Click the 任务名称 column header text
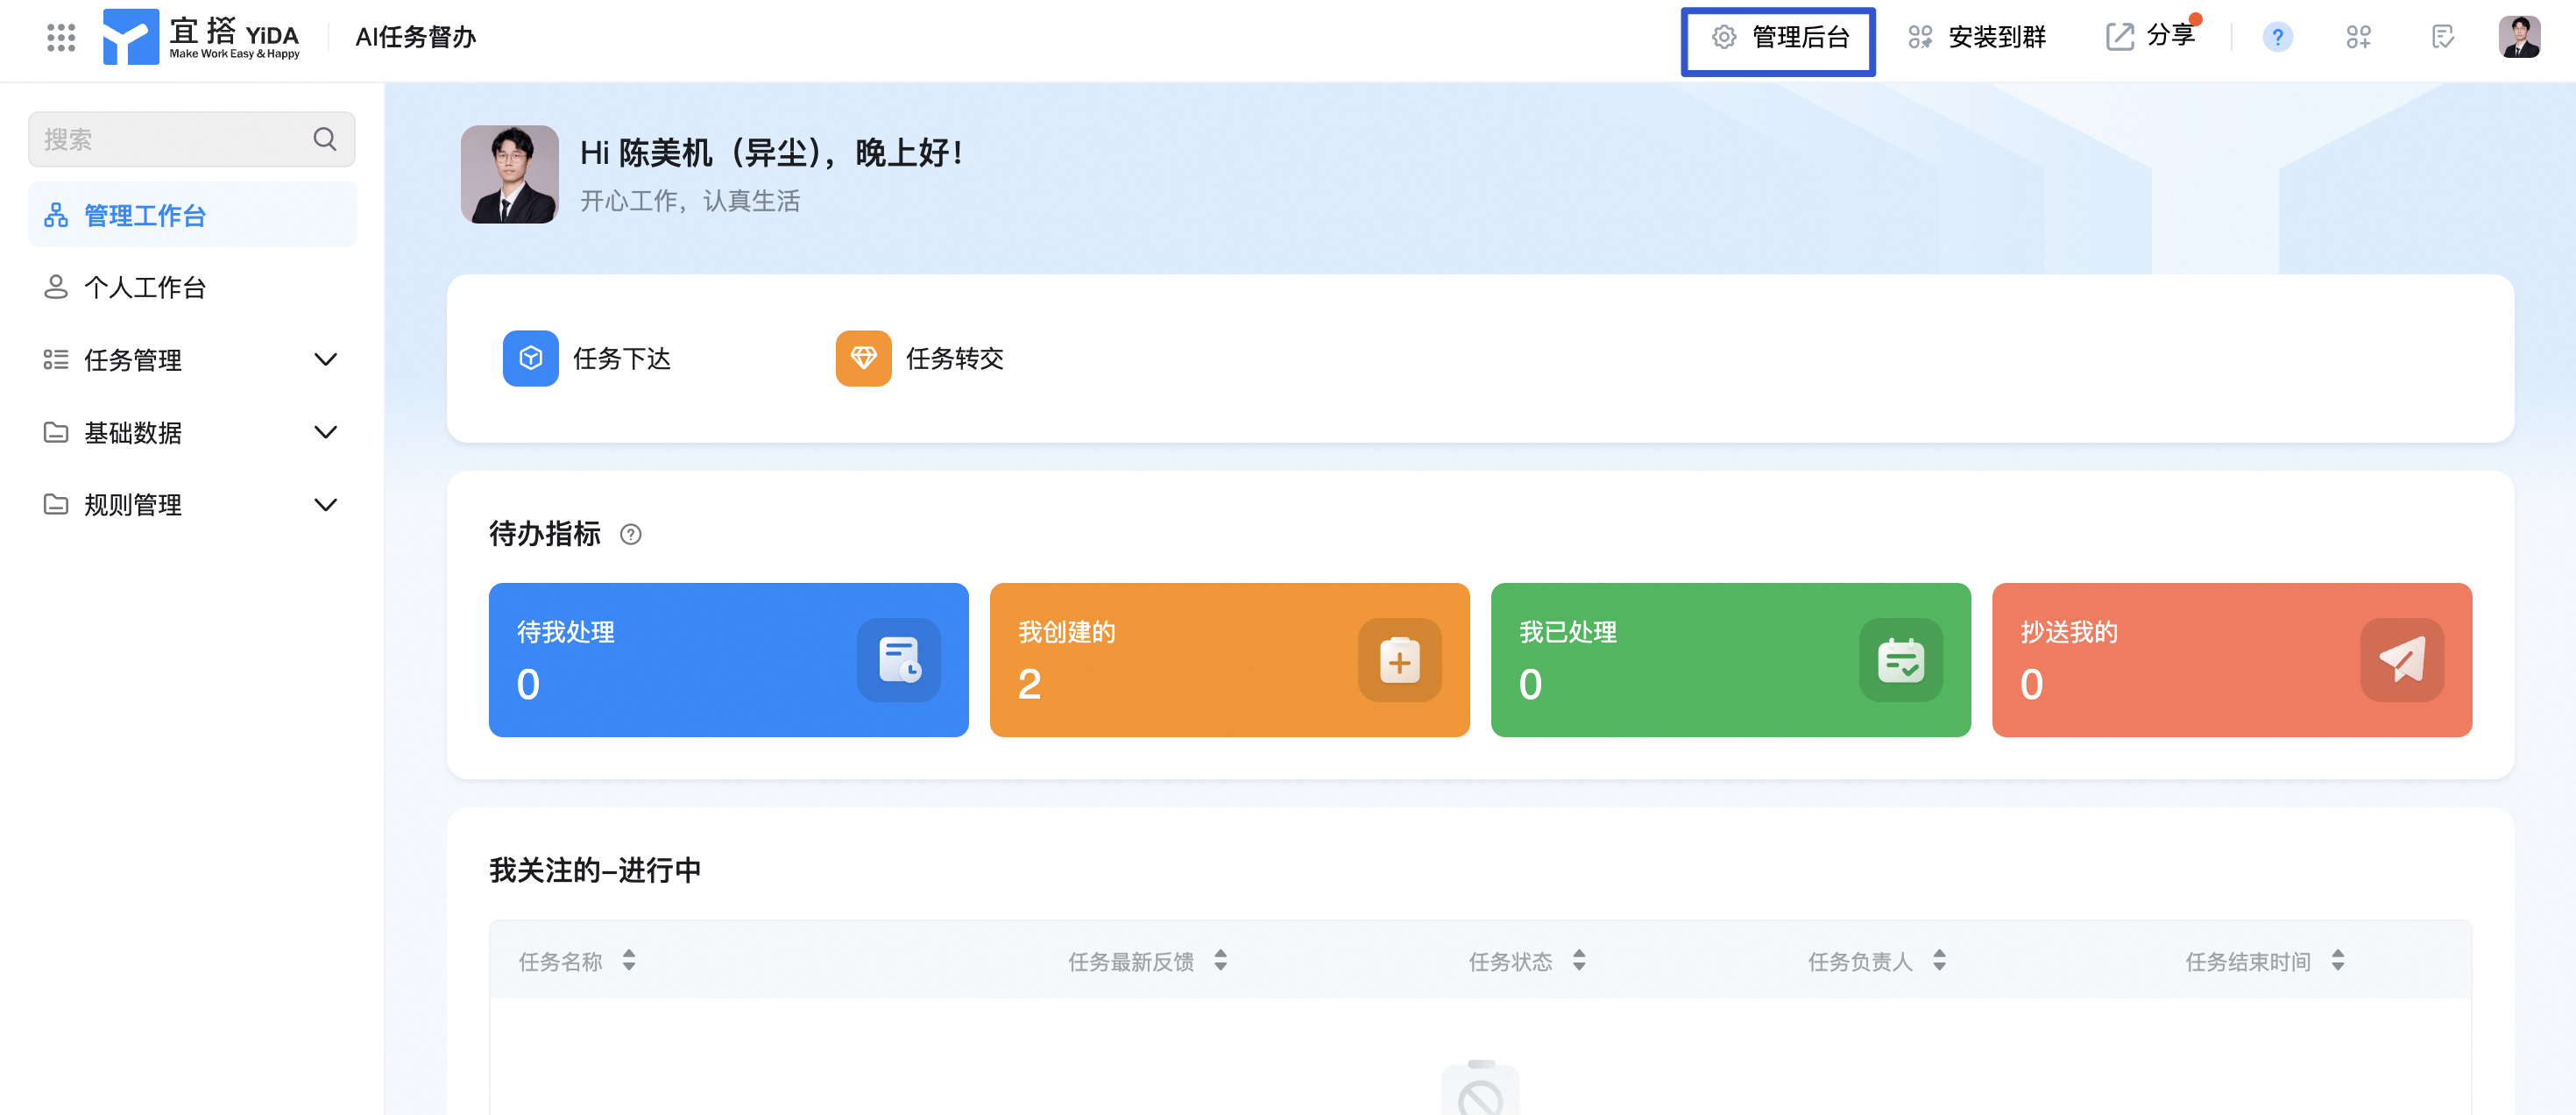This screenshot has width=2576, height=1115. click(560, 961)
